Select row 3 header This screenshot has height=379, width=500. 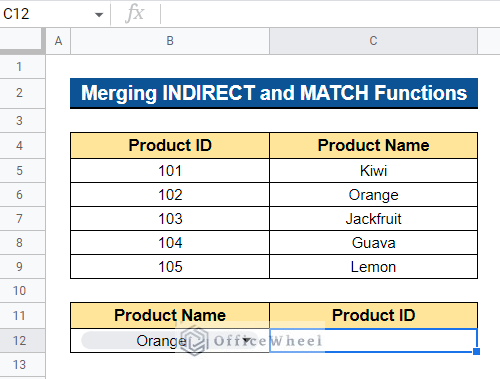[x=22, y=120]
